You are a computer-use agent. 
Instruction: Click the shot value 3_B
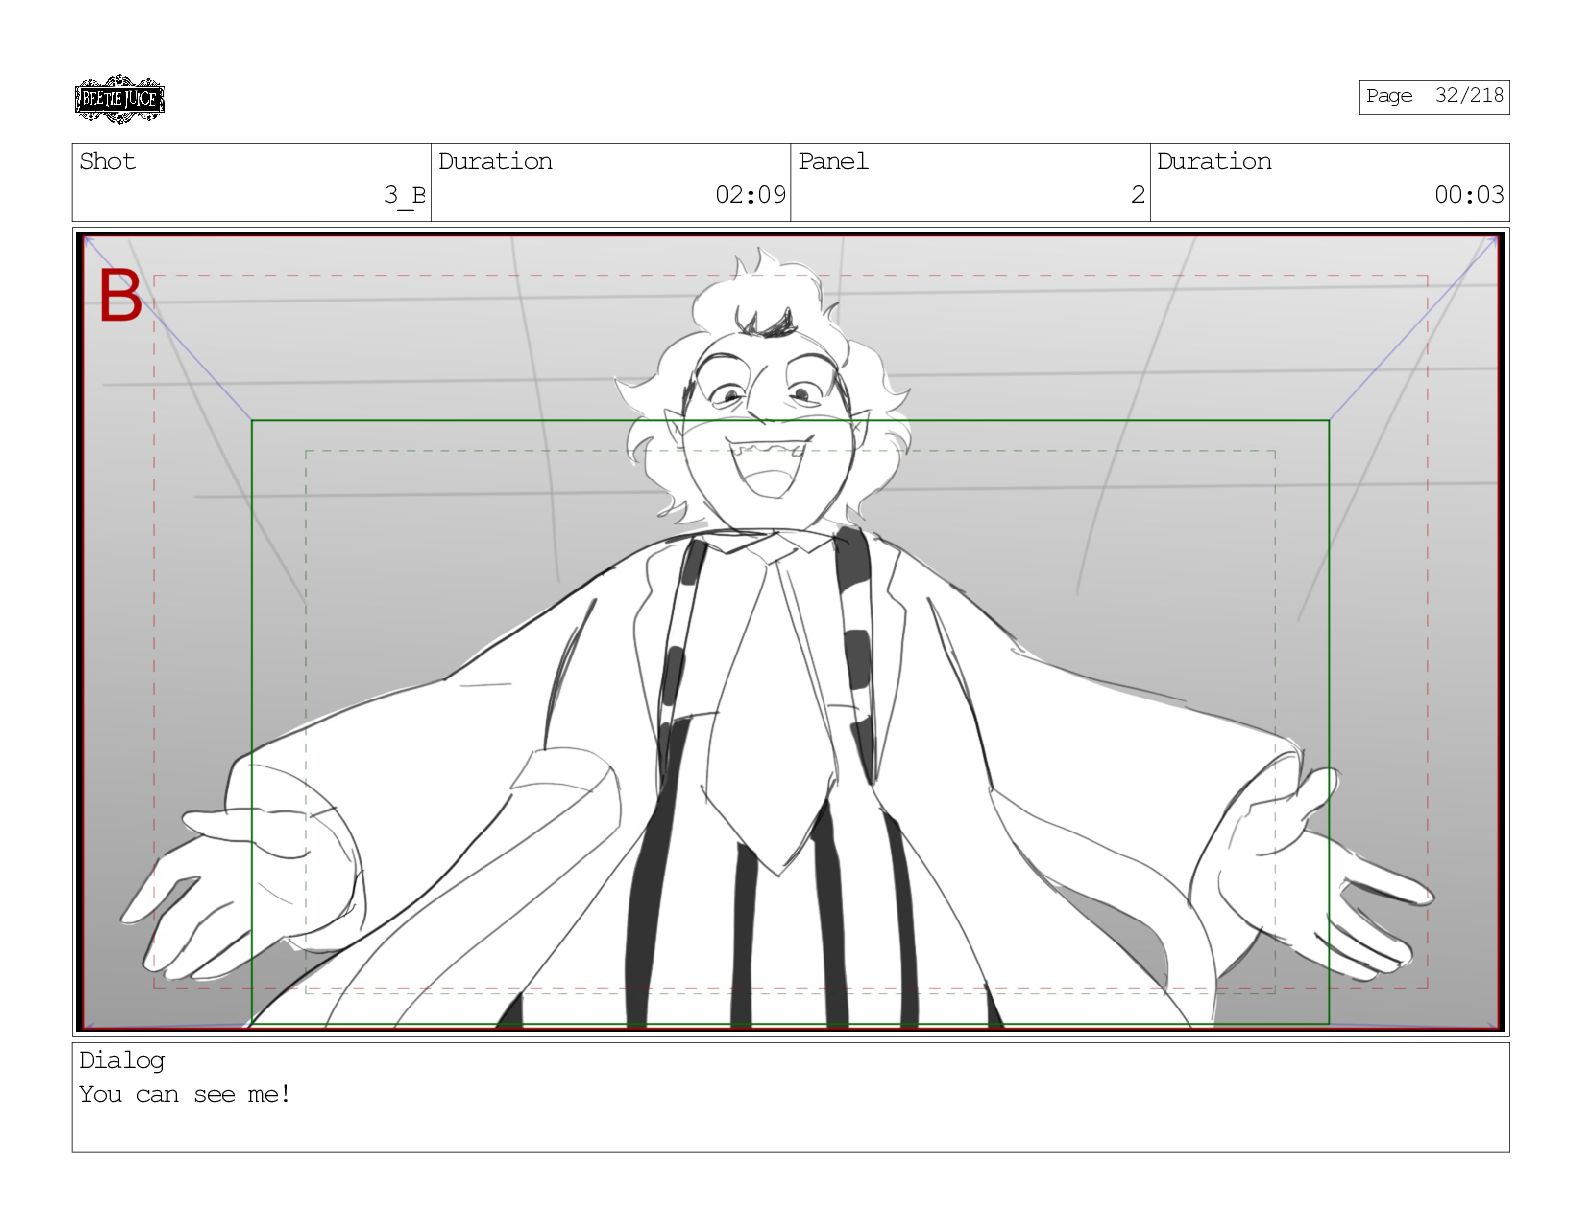pos(404,195)
